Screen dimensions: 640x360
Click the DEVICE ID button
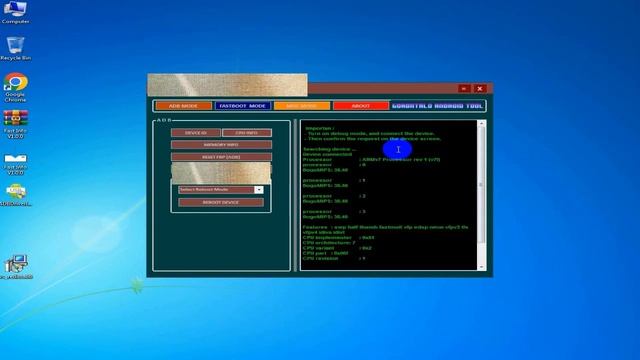196,133
